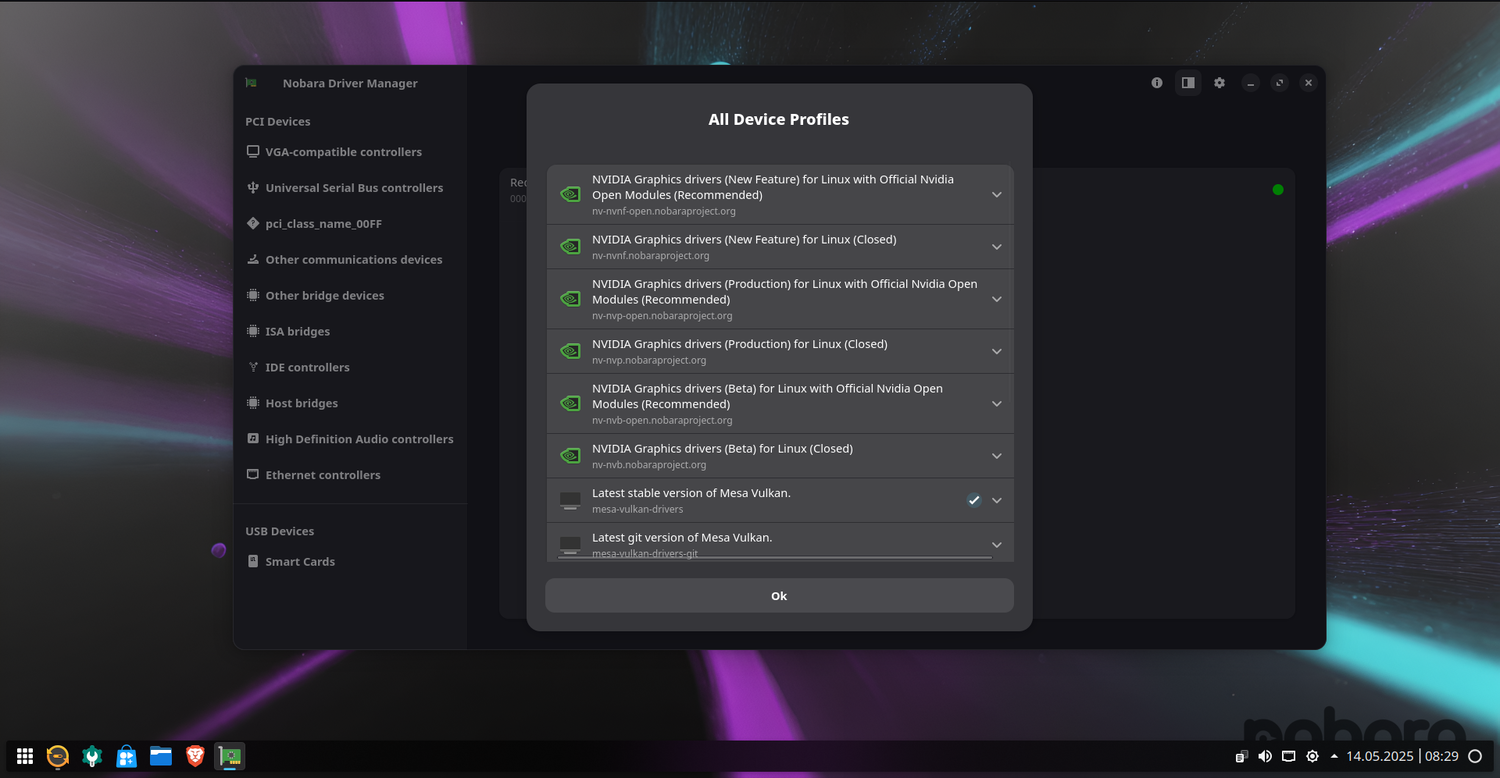1500x778 pixels.
Task: Open Universal Serial Bus controllers category
Action: tap(353, 188)
